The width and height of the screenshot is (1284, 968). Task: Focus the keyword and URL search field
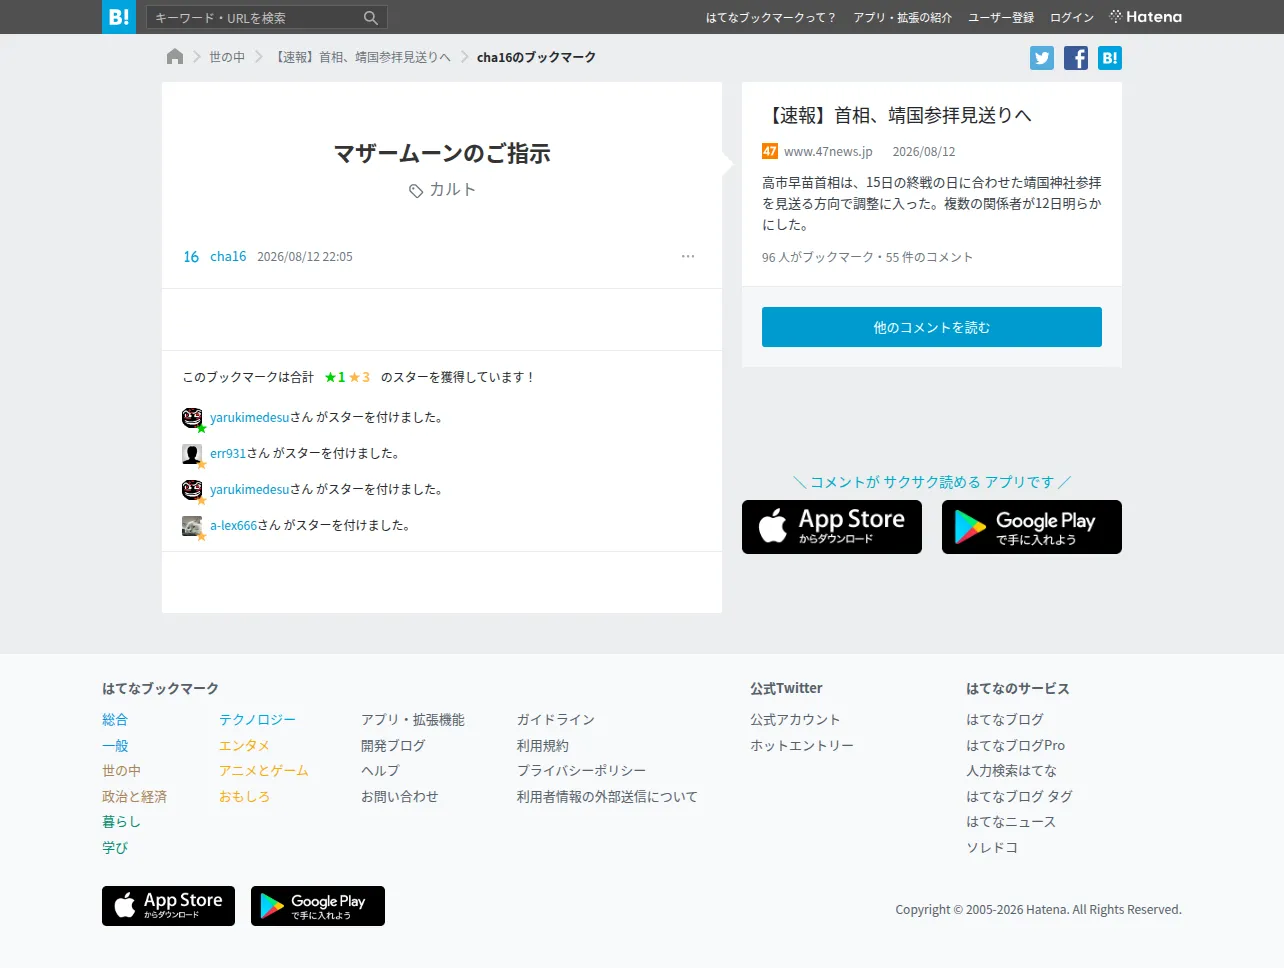coord(256,18)
